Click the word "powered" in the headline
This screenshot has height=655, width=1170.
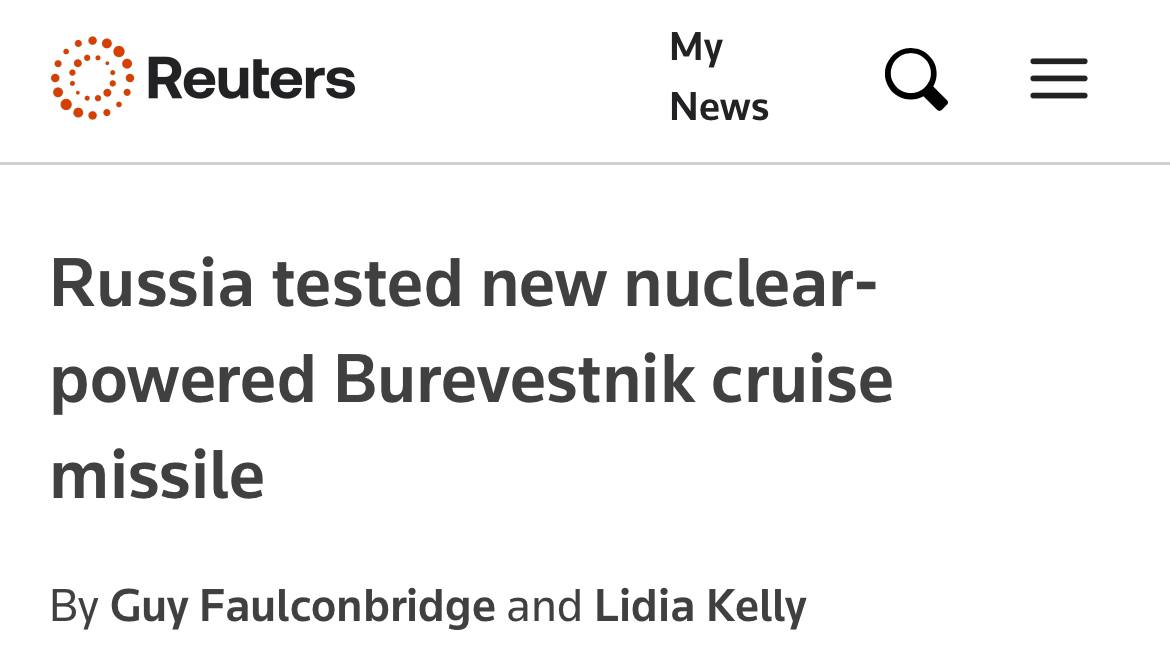[183, 379]
